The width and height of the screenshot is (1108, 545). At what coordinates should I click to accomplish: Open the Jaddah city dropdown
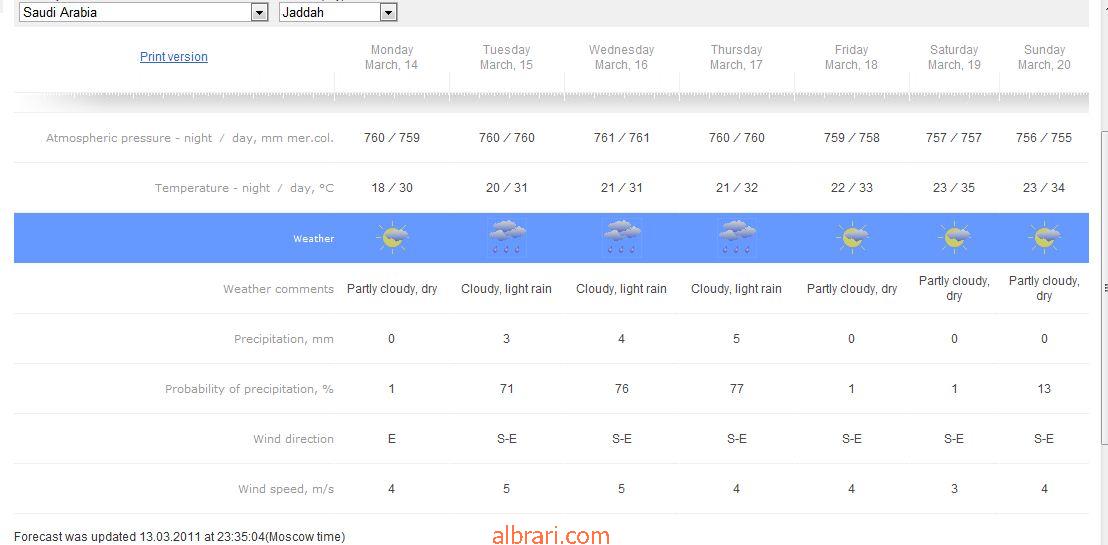coord(338,12)
